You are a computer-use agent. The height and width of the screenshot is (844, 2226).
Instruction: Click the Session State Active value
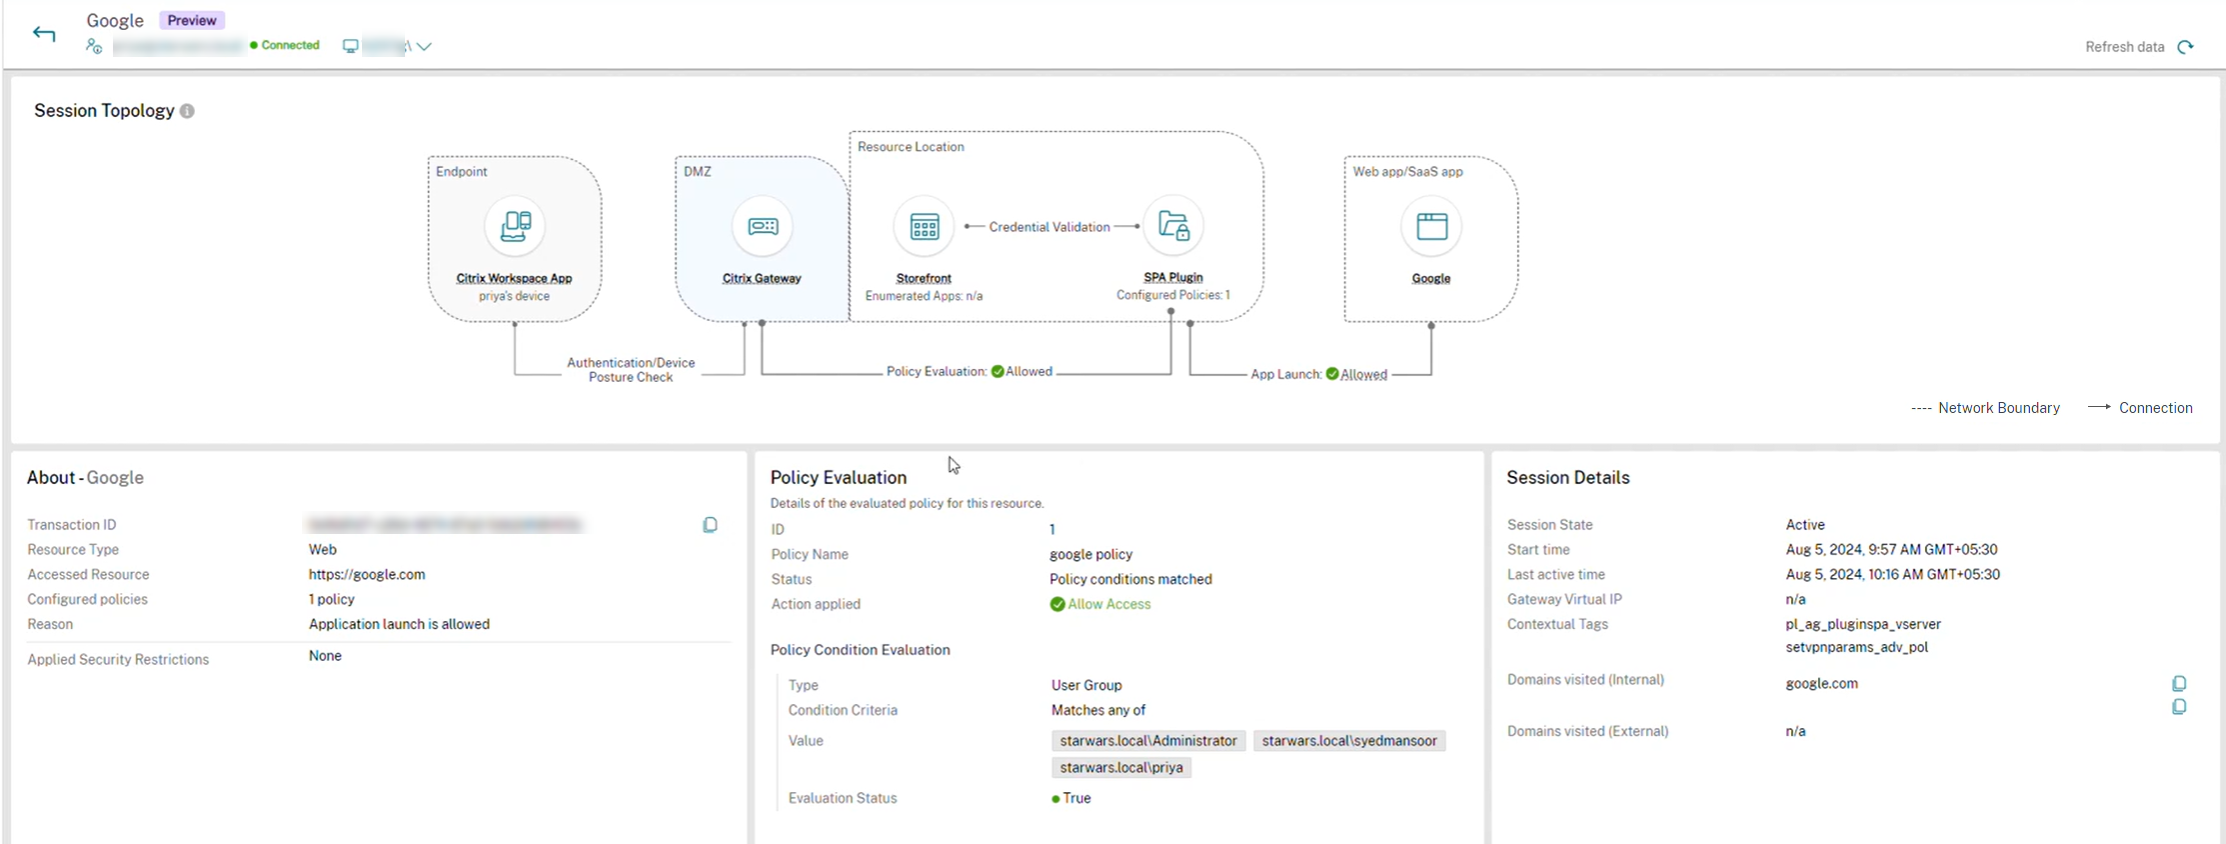(x=1805, y=525)
